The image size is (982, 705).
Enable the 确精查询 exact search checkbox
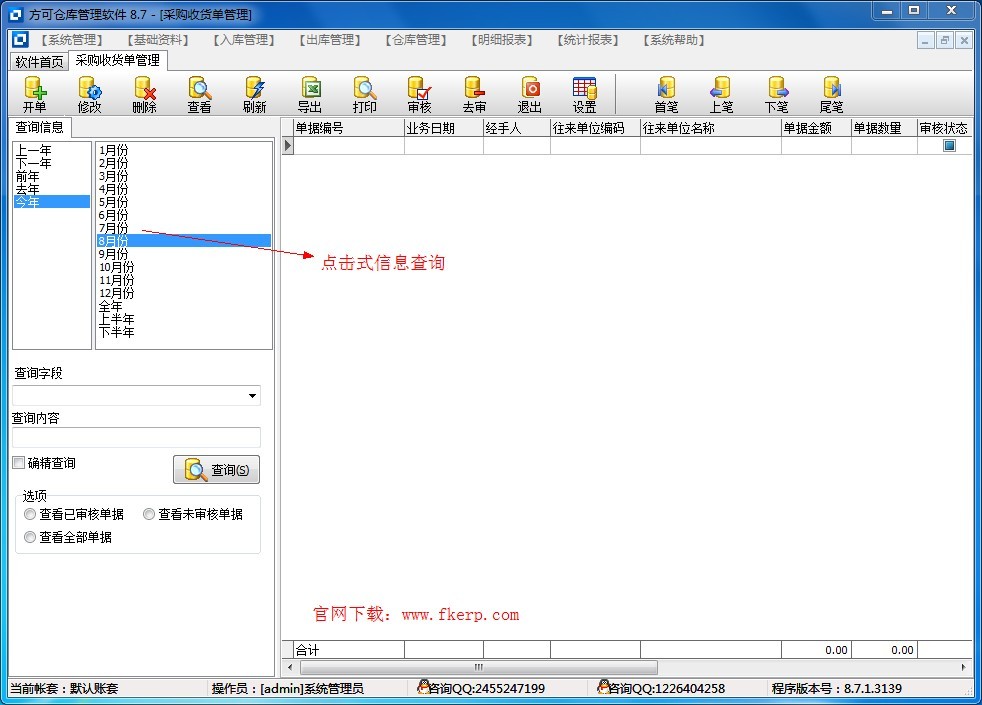19,463
